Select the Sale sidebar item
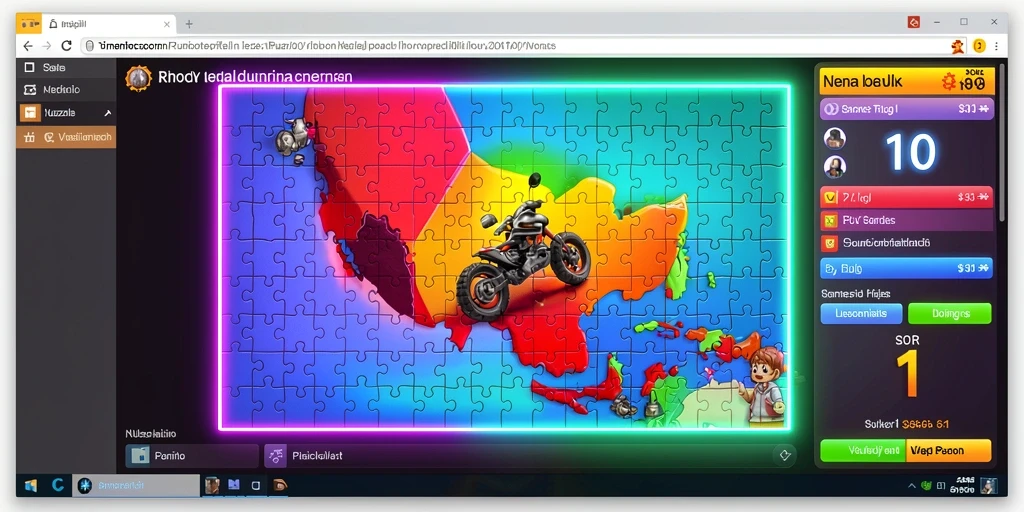The width and height of the screenshot is (1024, 512). 66,67
